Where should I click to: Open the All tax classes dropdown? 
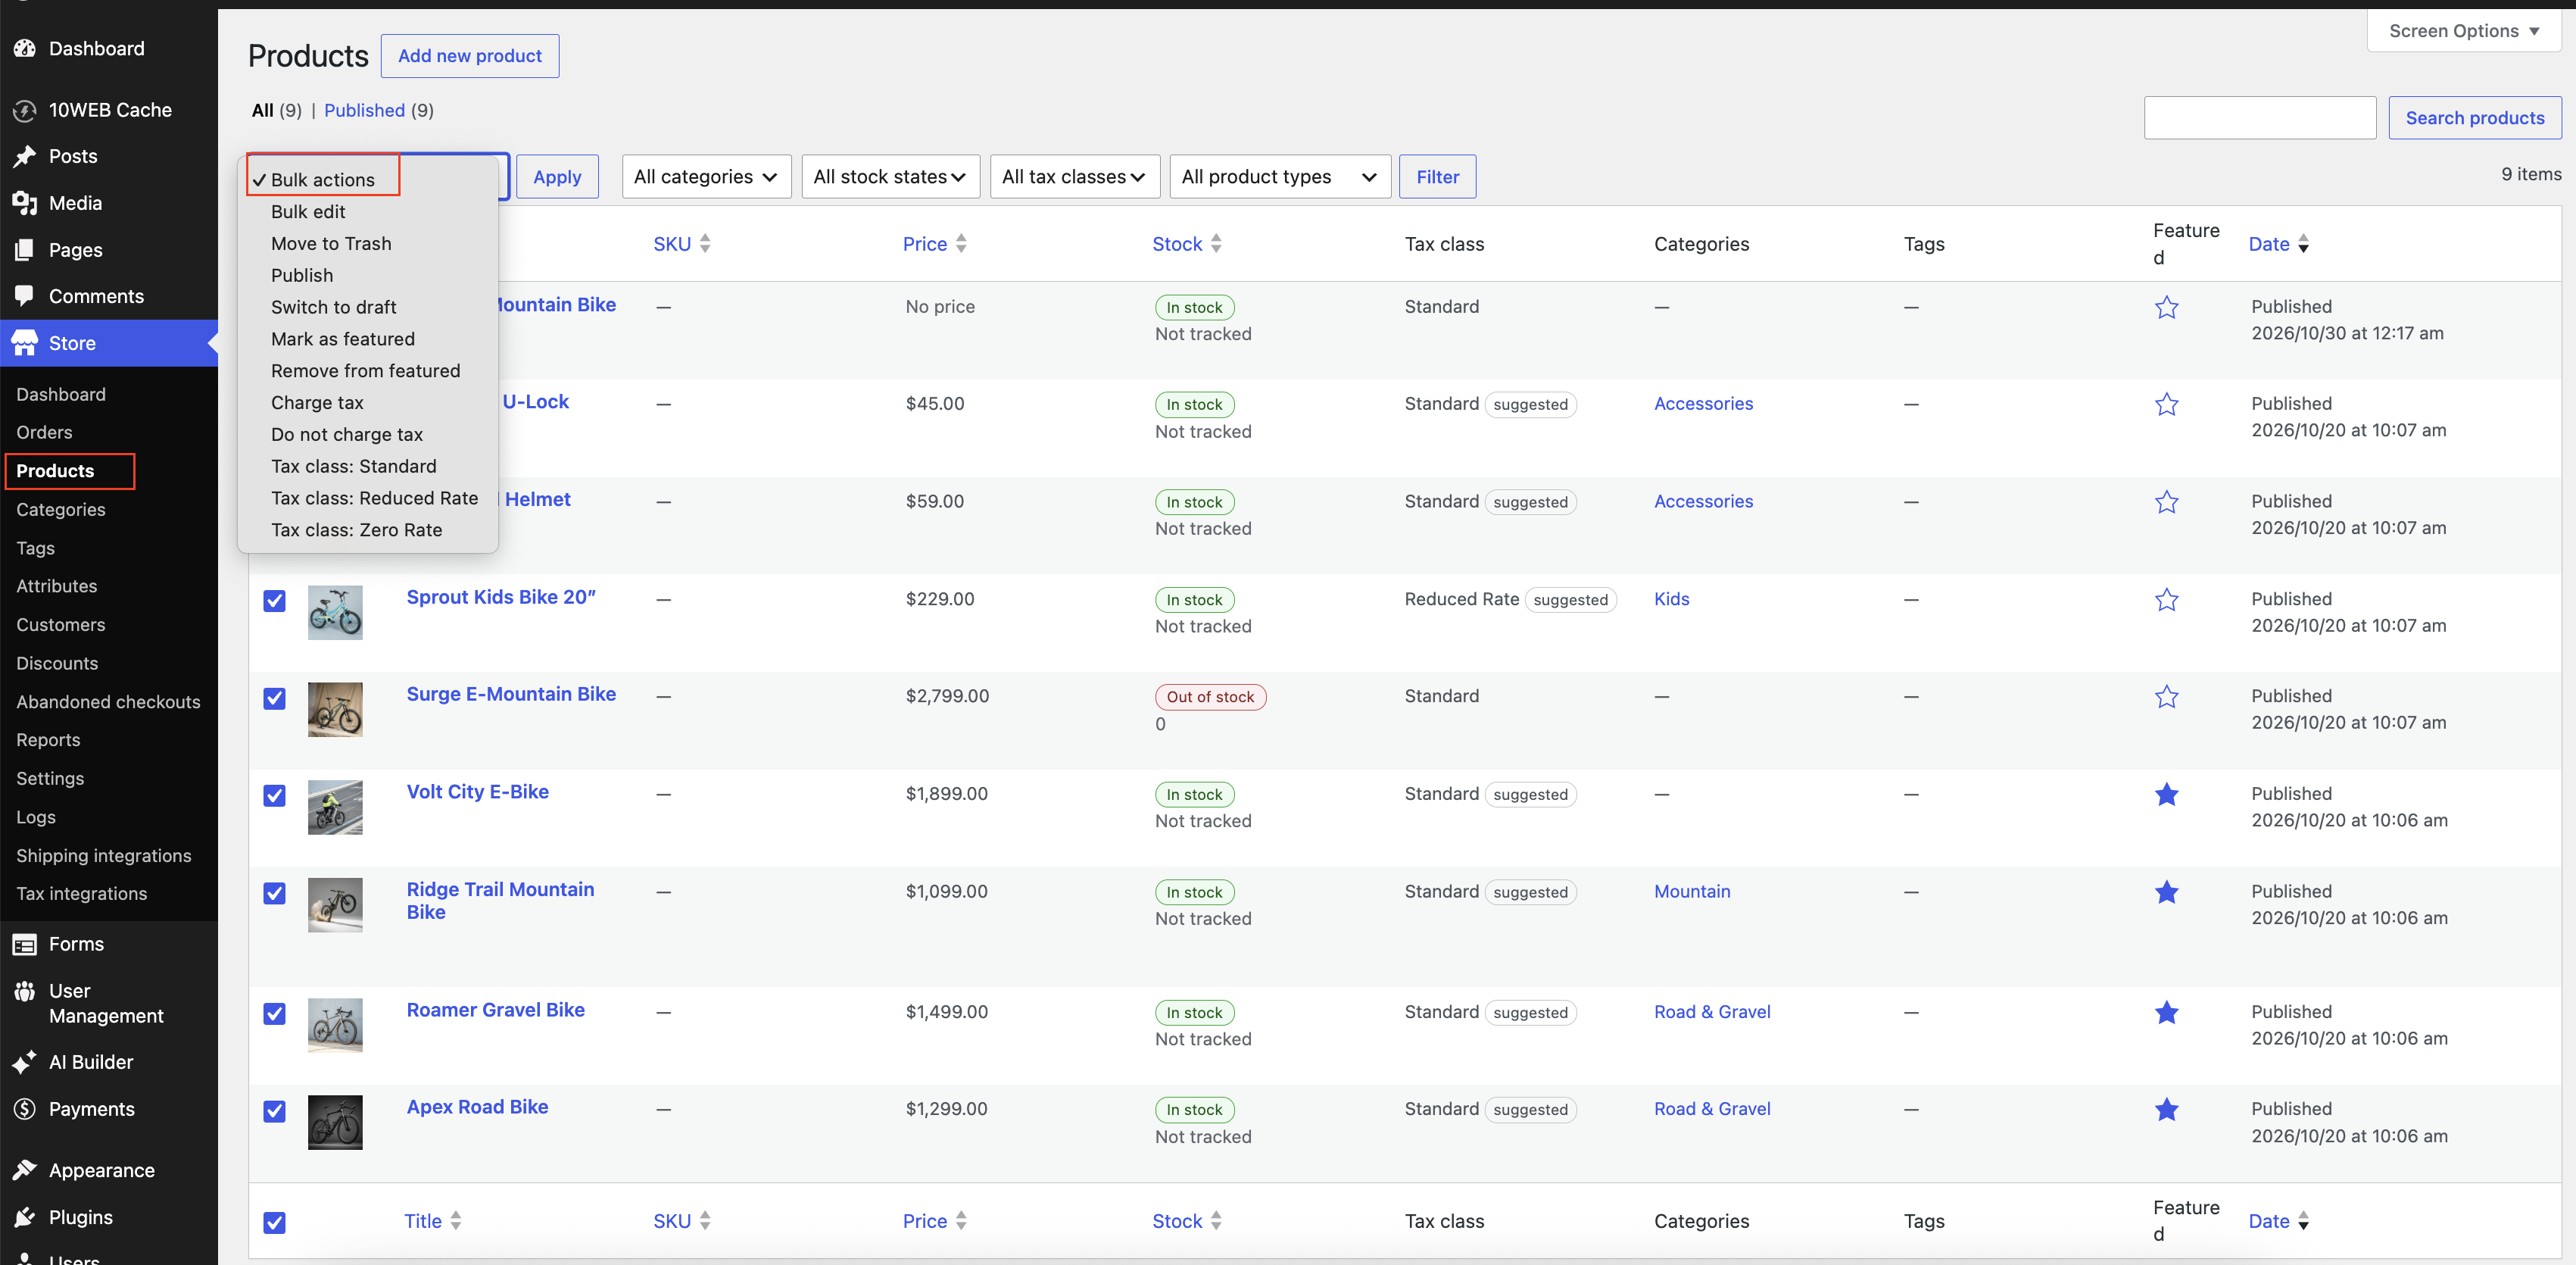(1074, 177)
